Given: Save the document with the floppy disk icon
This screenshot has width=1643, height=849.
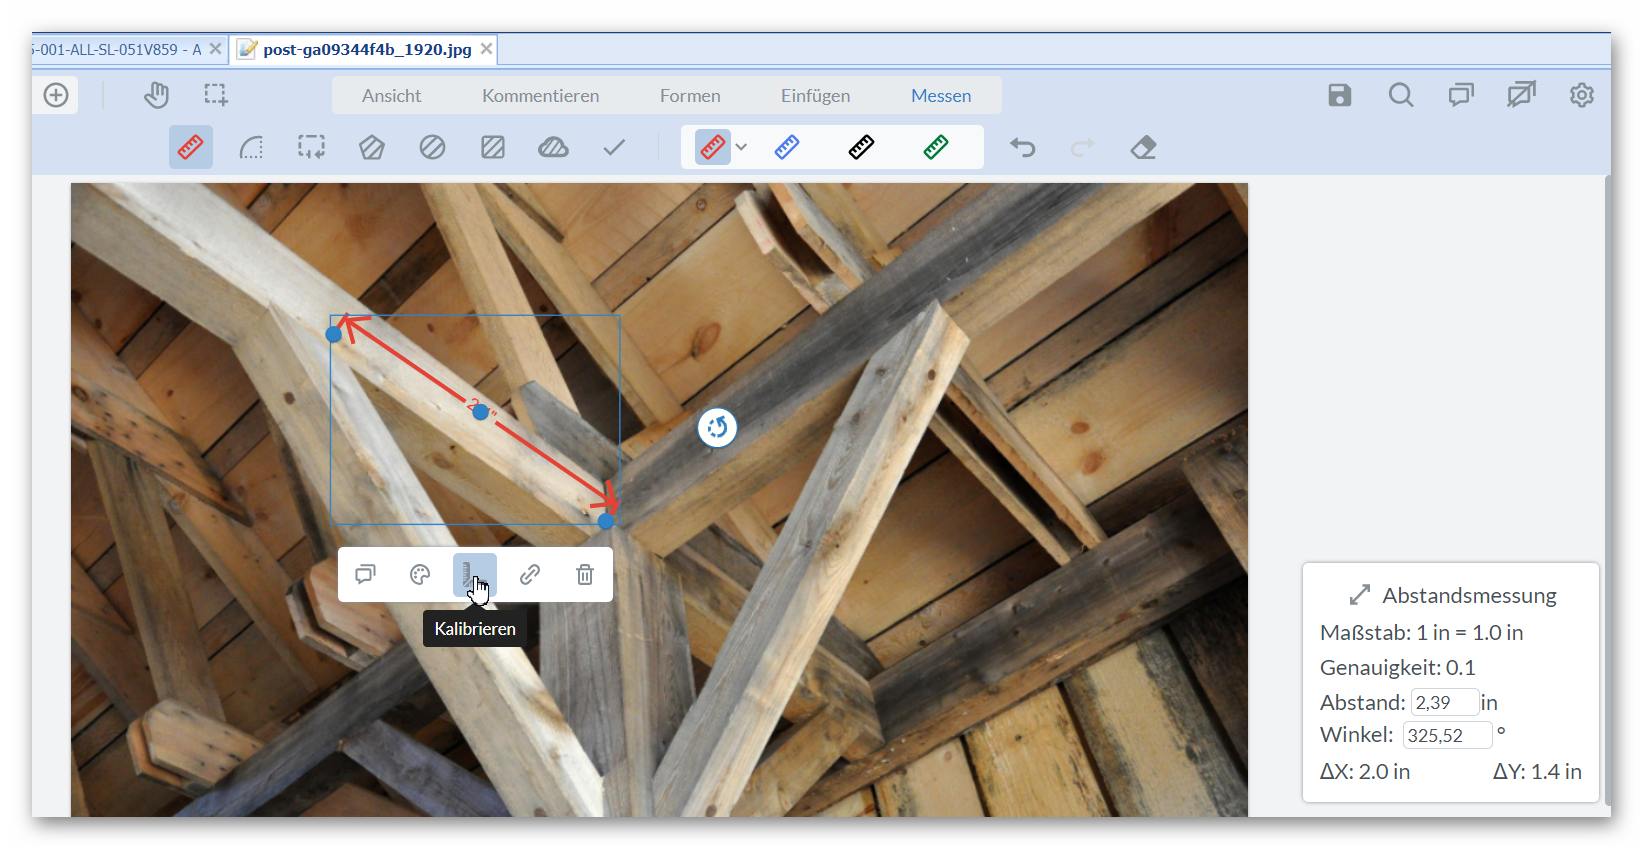Looking at the screenshot, I should (x=1339, y=95).
